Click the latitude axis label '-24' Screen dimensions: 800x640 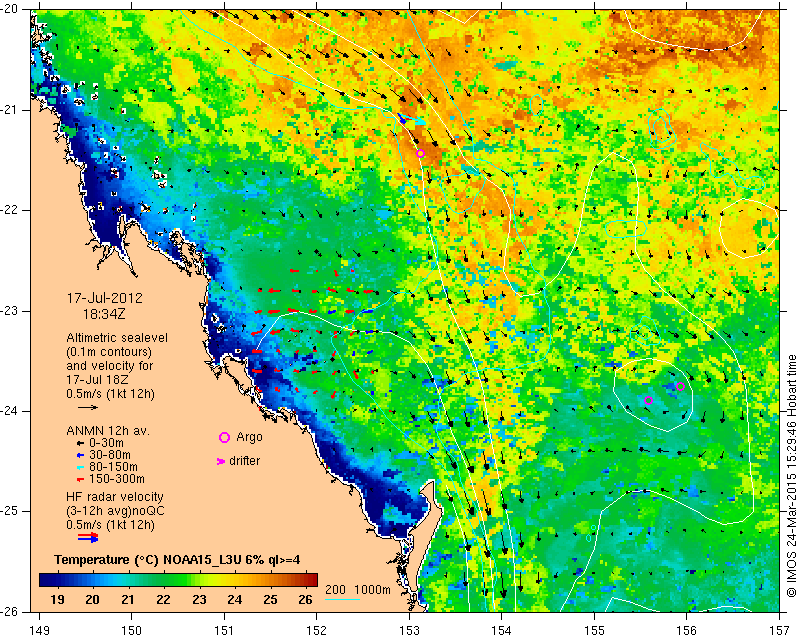click(x=9, y=411)
